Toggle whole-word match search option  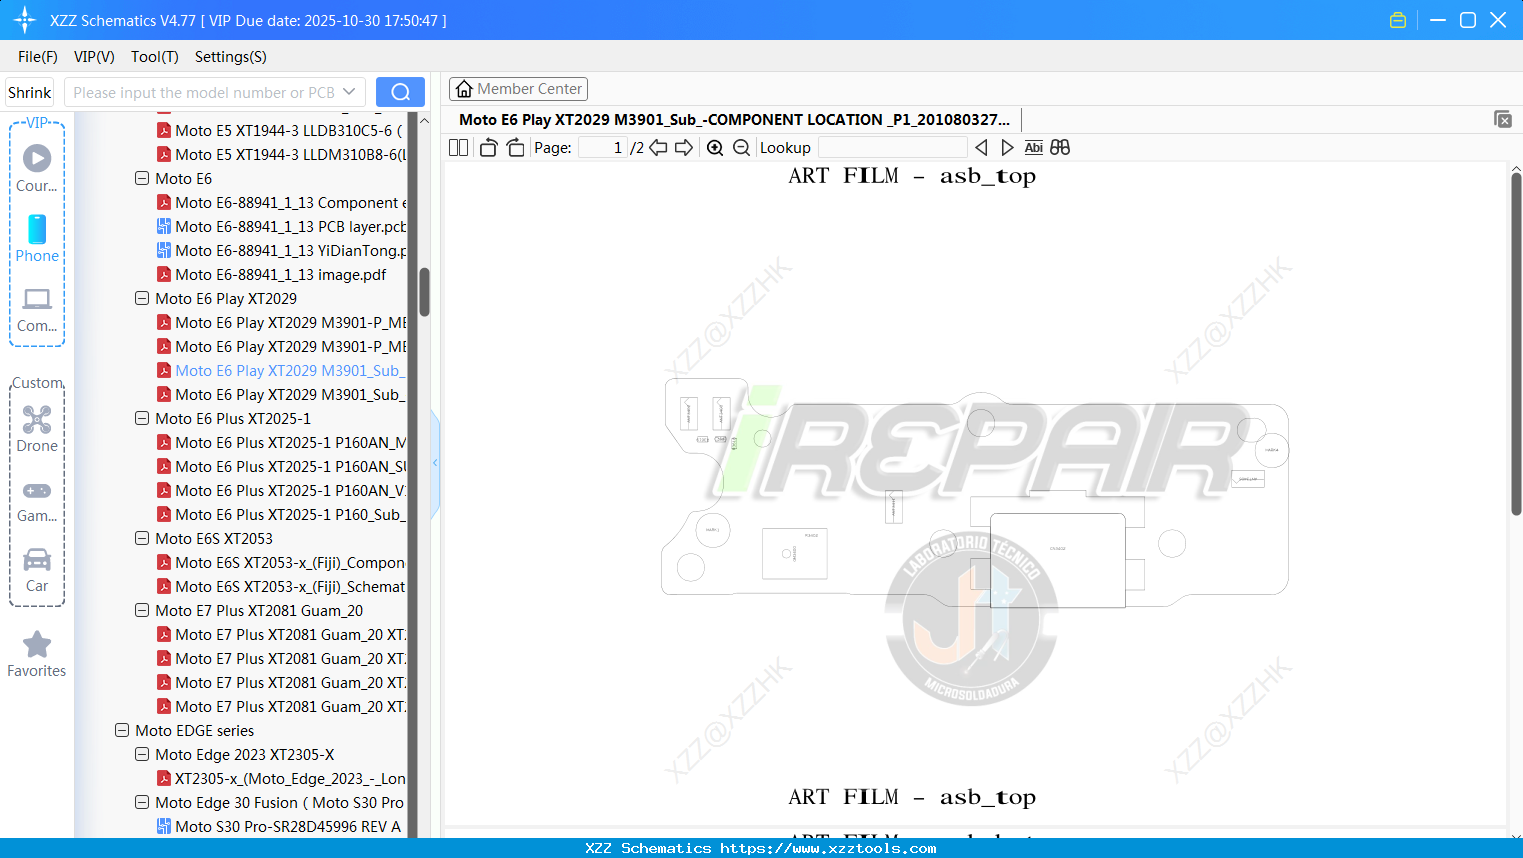(1060, 147)
